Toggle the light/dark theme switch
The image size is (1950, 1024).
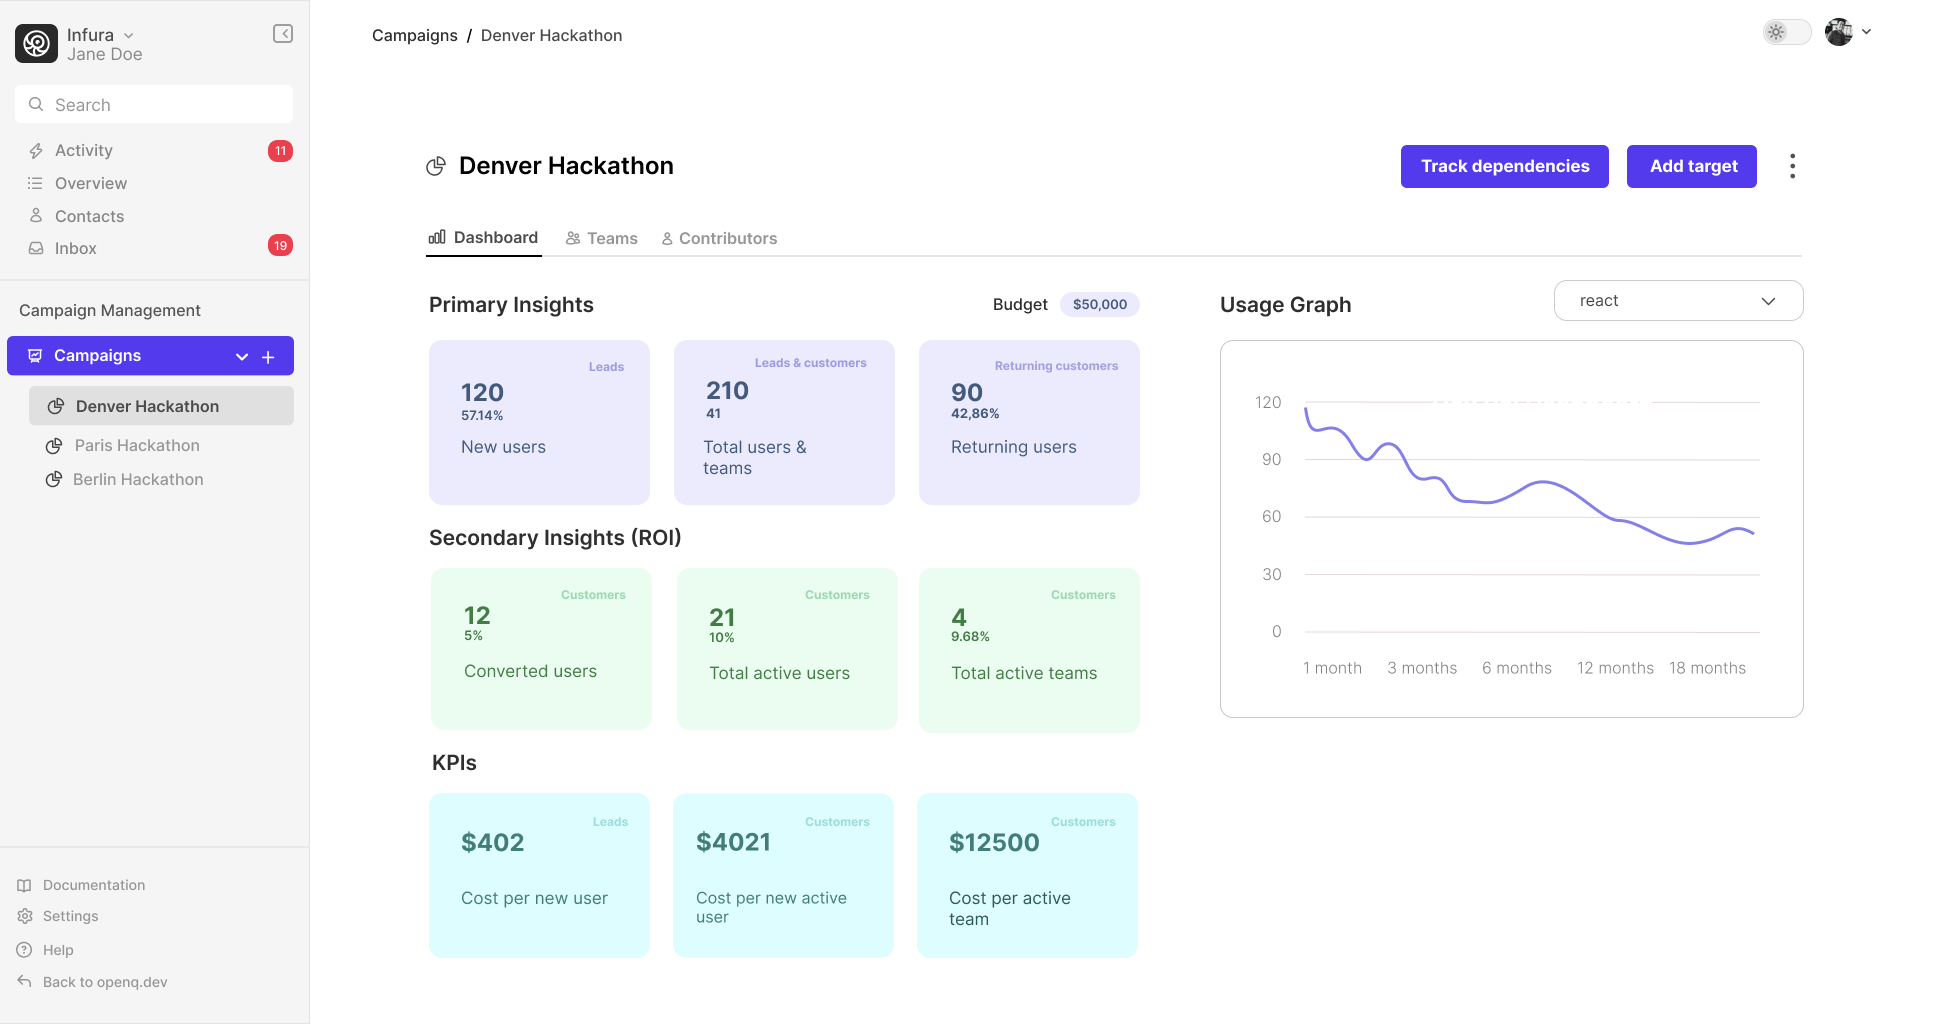coord(1786,32)
